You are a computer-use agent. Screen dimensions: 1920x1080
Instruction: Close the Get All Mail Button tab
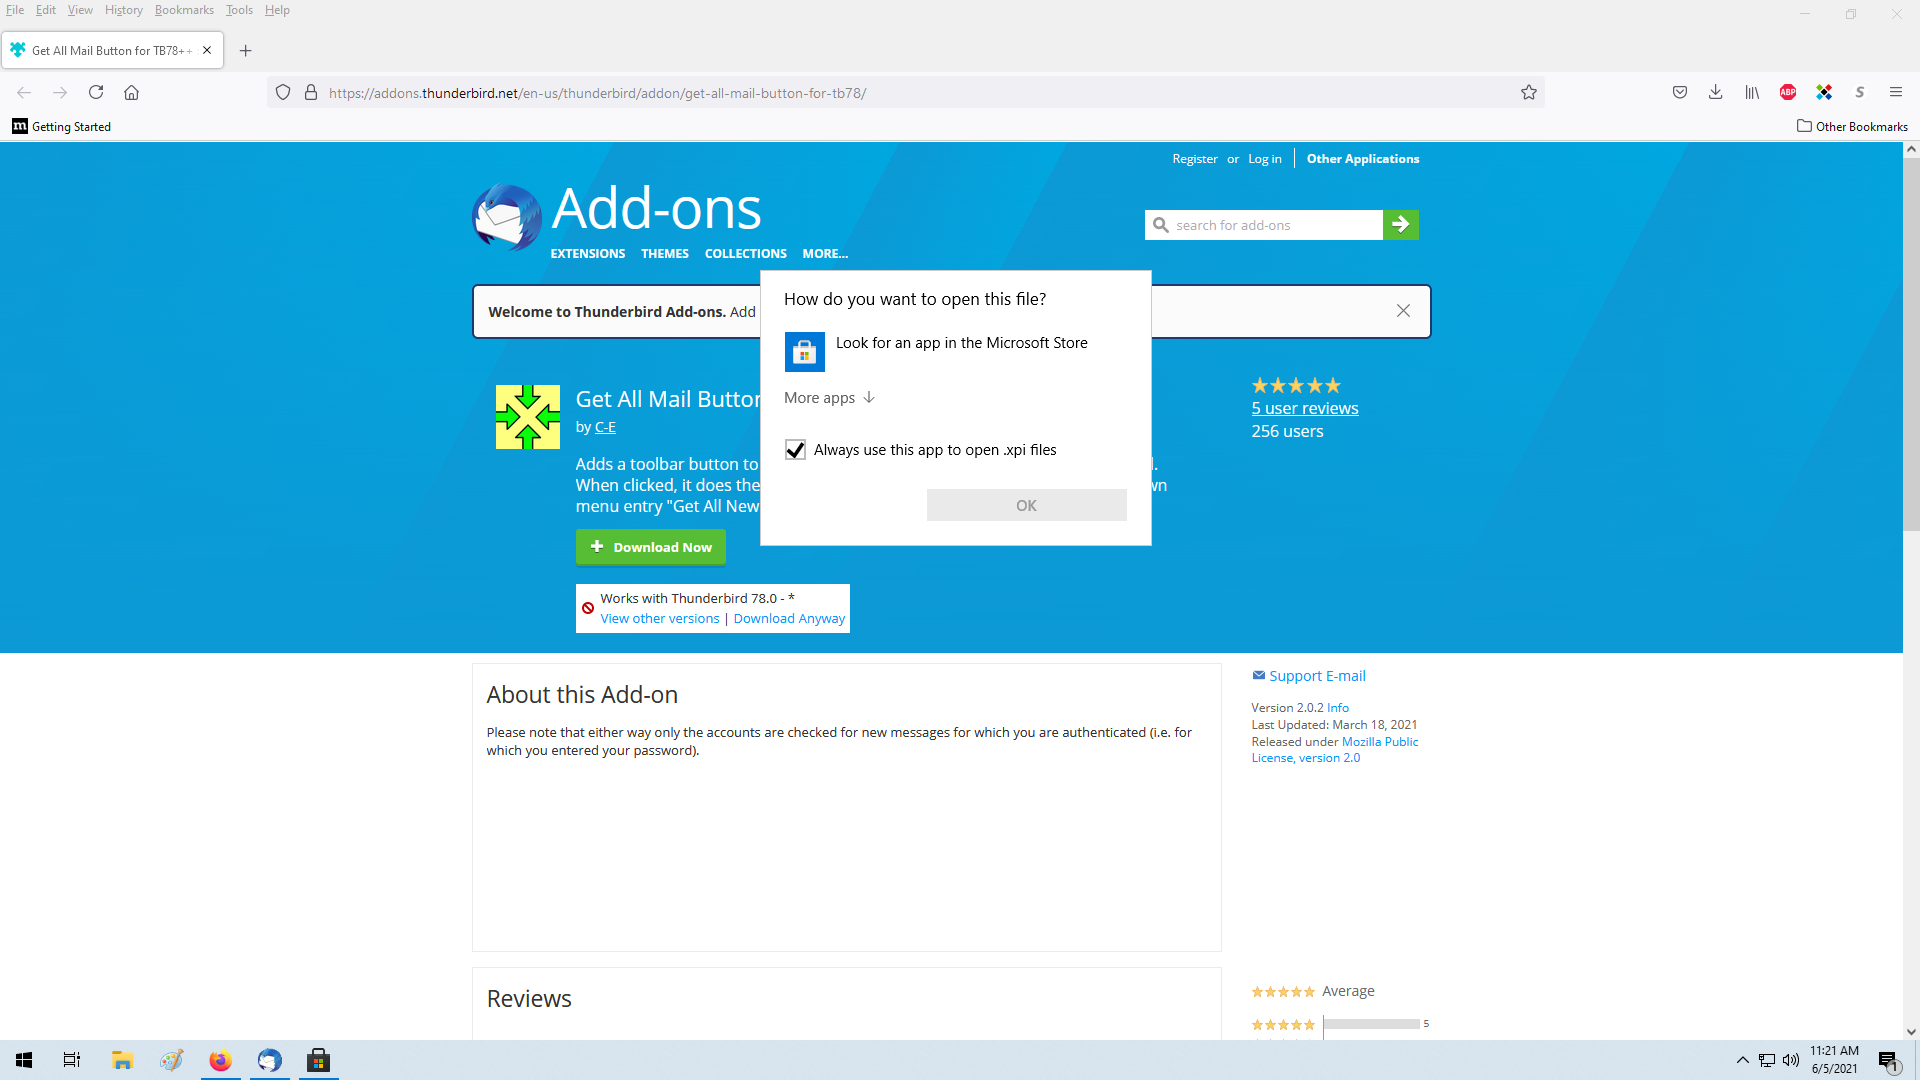coord(207,50)
